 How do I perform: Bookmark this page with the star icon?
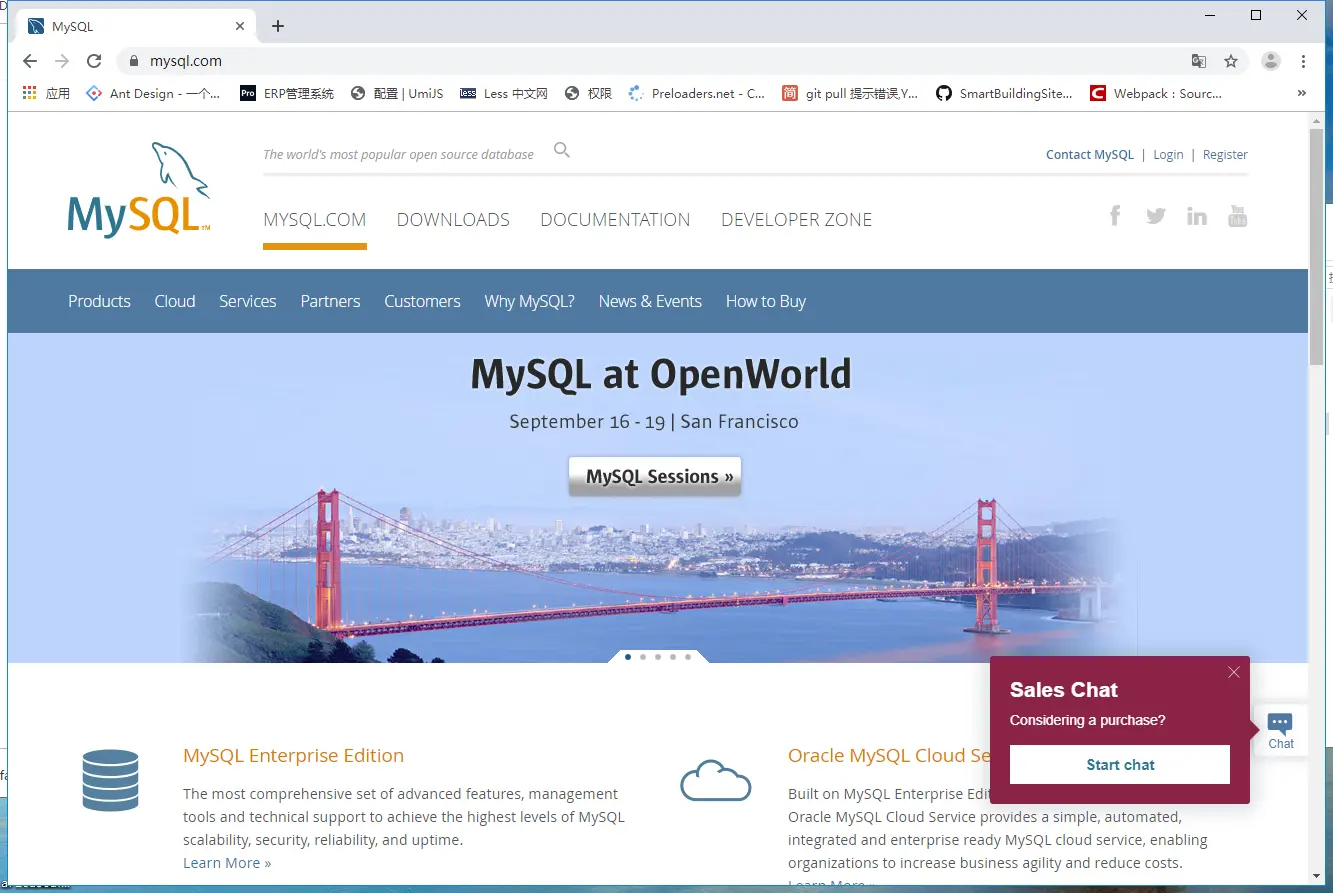click(1231, 61)
